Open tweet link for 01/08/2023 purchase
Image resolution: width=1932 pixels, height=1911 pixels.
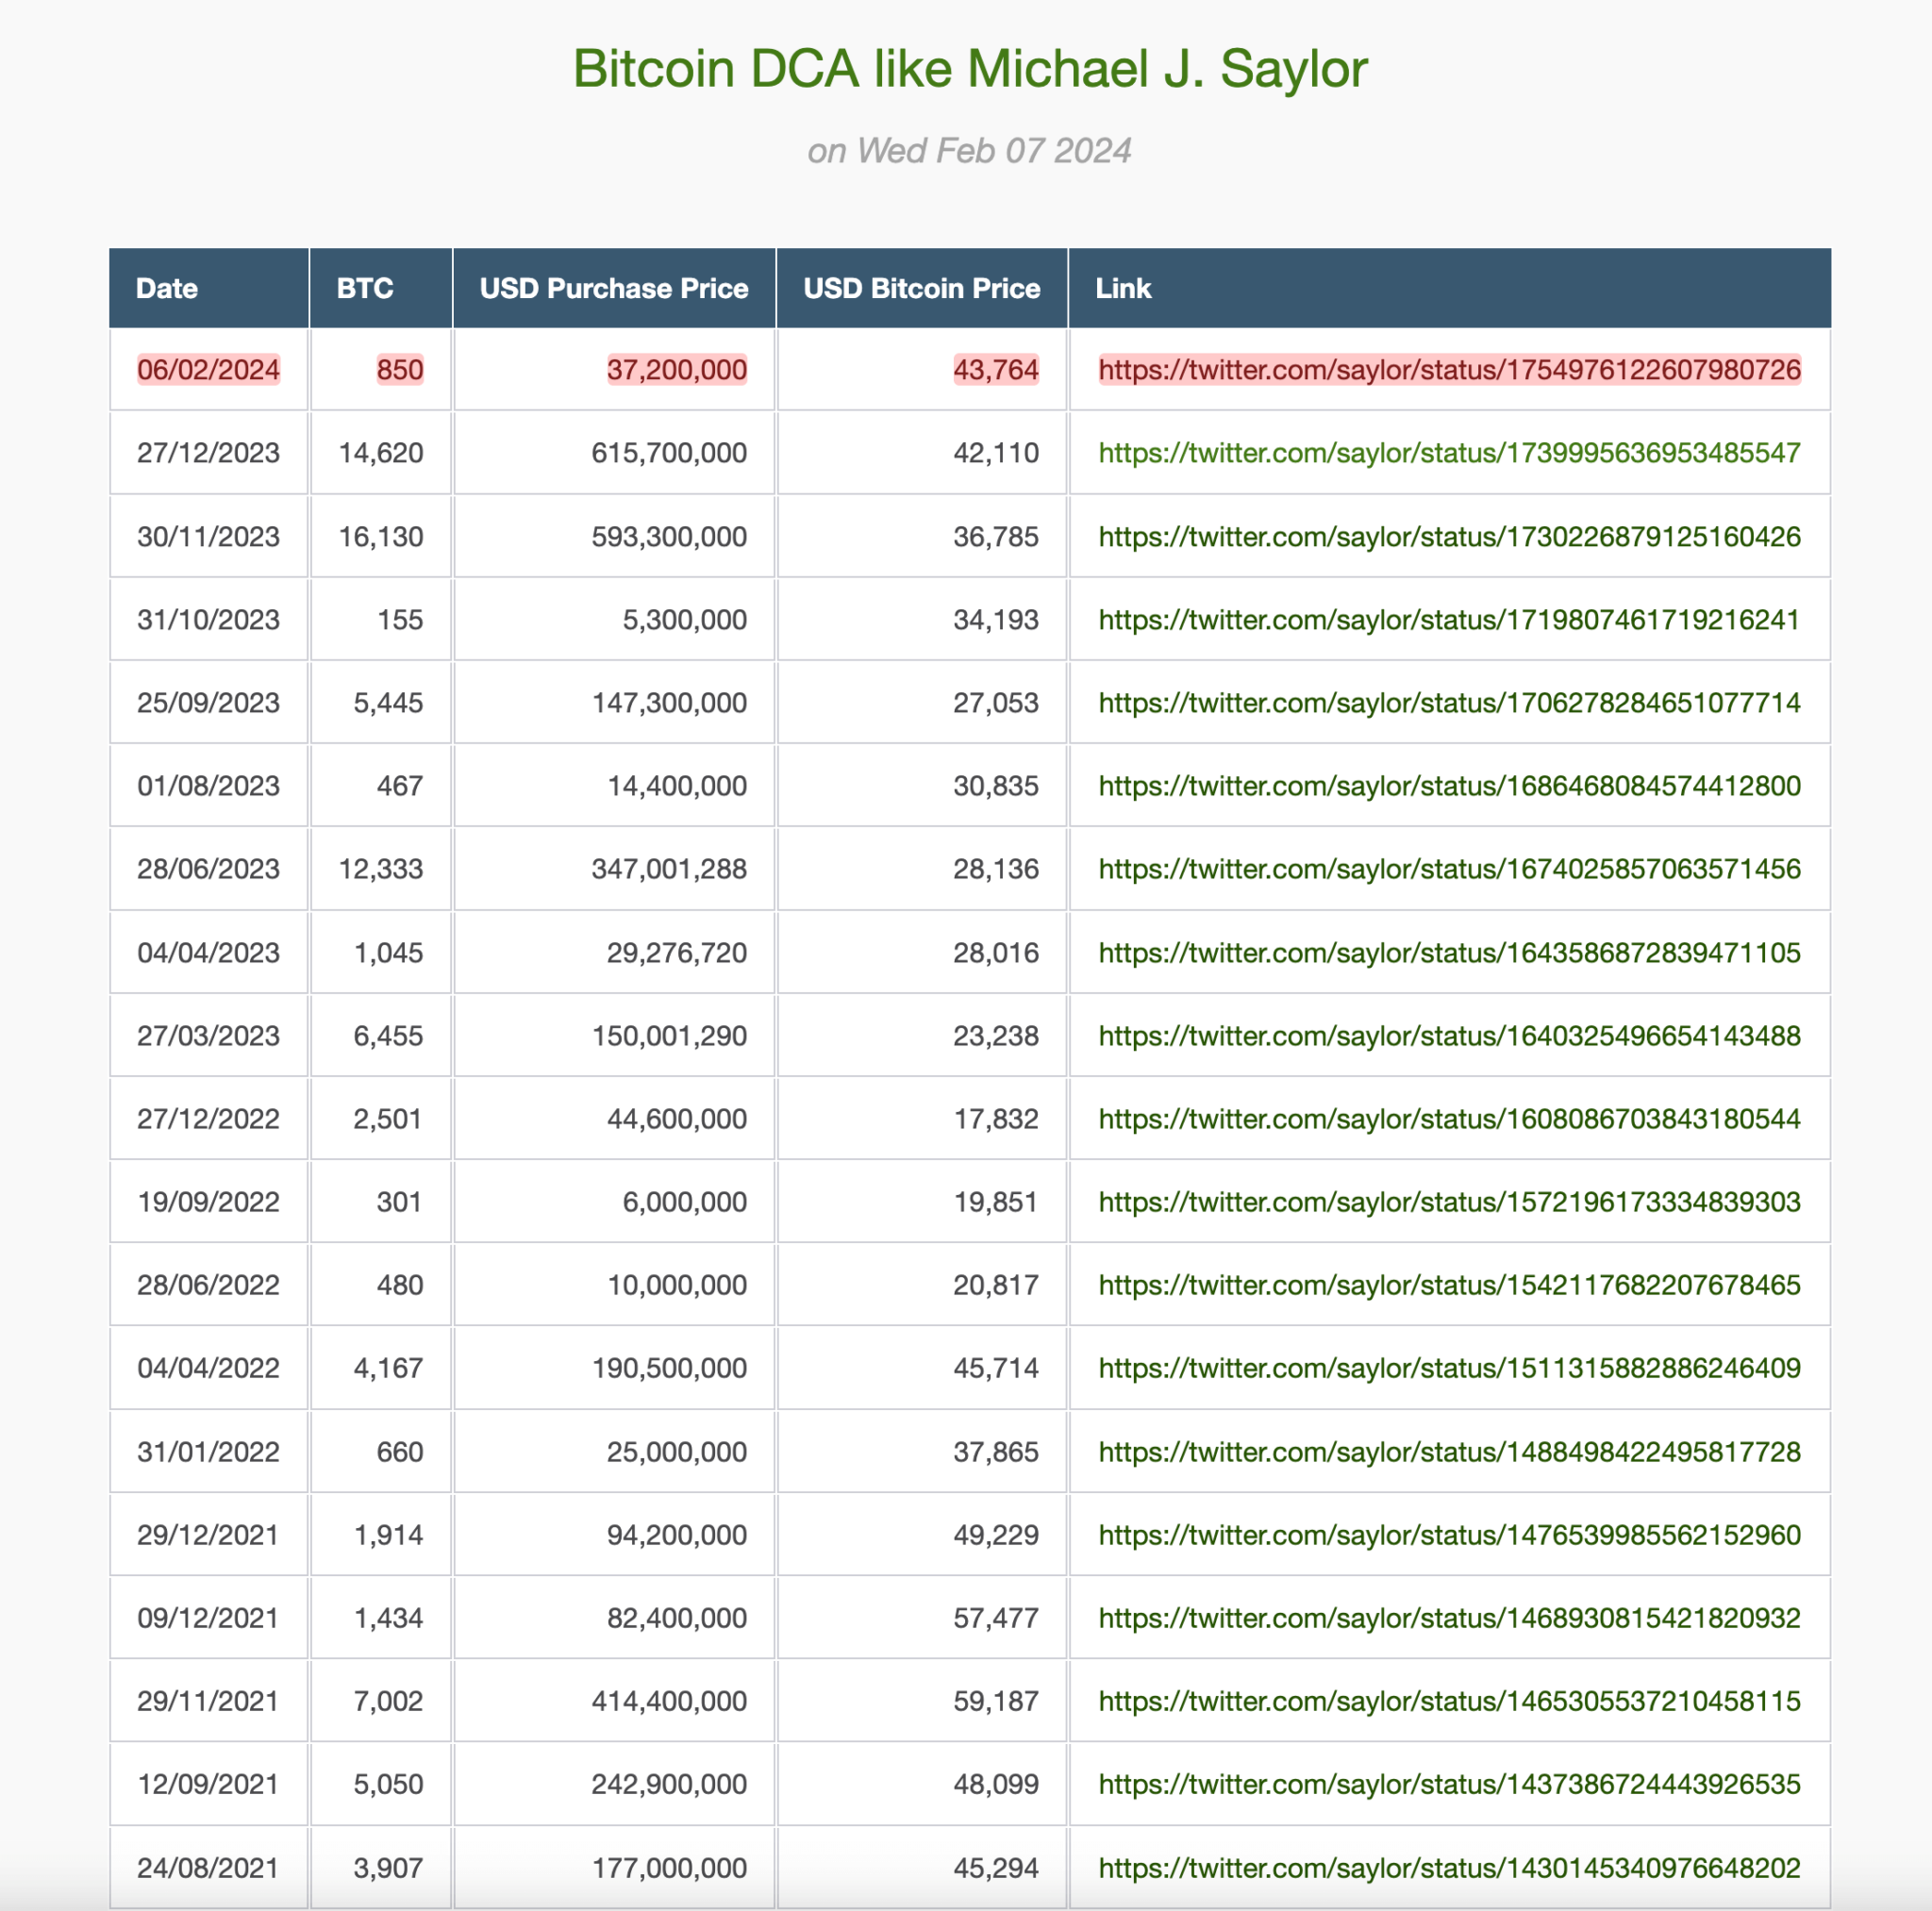tap(1449, 786)
